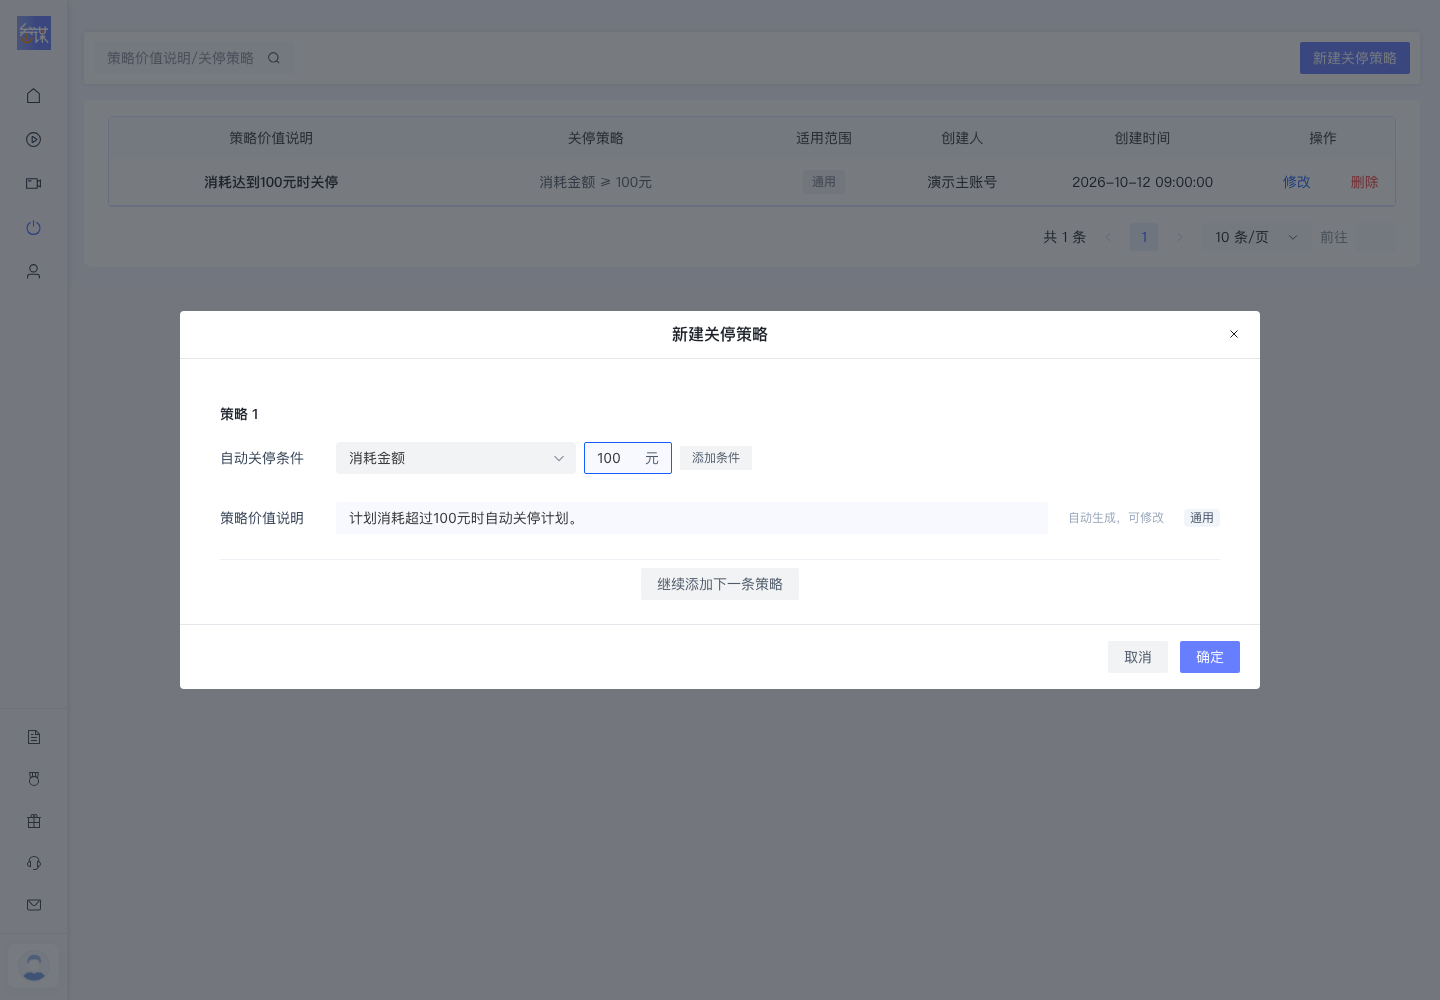Viewport: 1440px width, 1000px height.
Task: Open the user account icon in the sidebar
Action: 34,272
